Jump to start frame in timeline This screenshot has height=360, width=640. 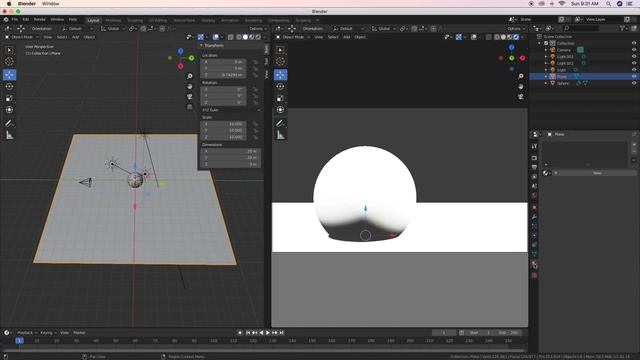pyautogui.click(x=247, y=333)
